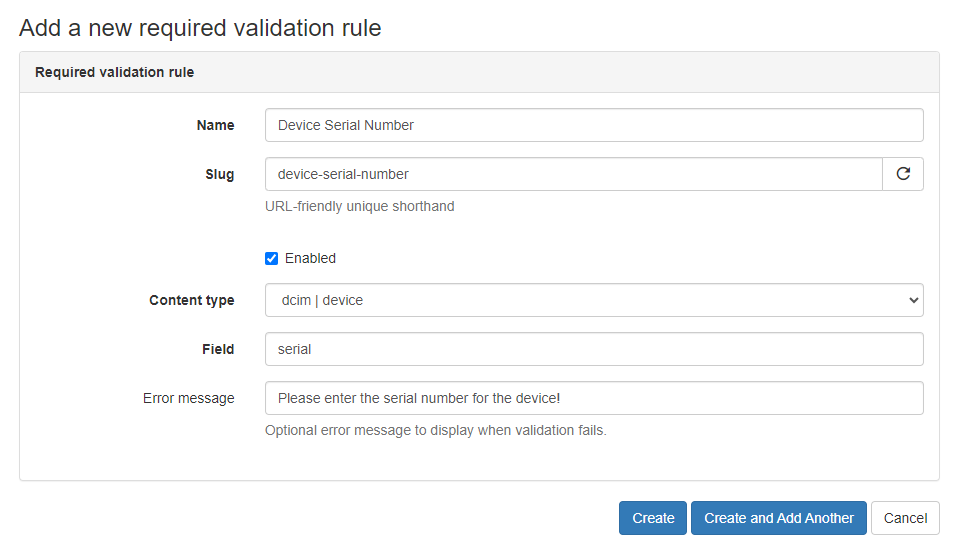The width and height of the screenshot is (960, 554).
Task: Focus the Name input with Device Serial Number
Action: 593,125
